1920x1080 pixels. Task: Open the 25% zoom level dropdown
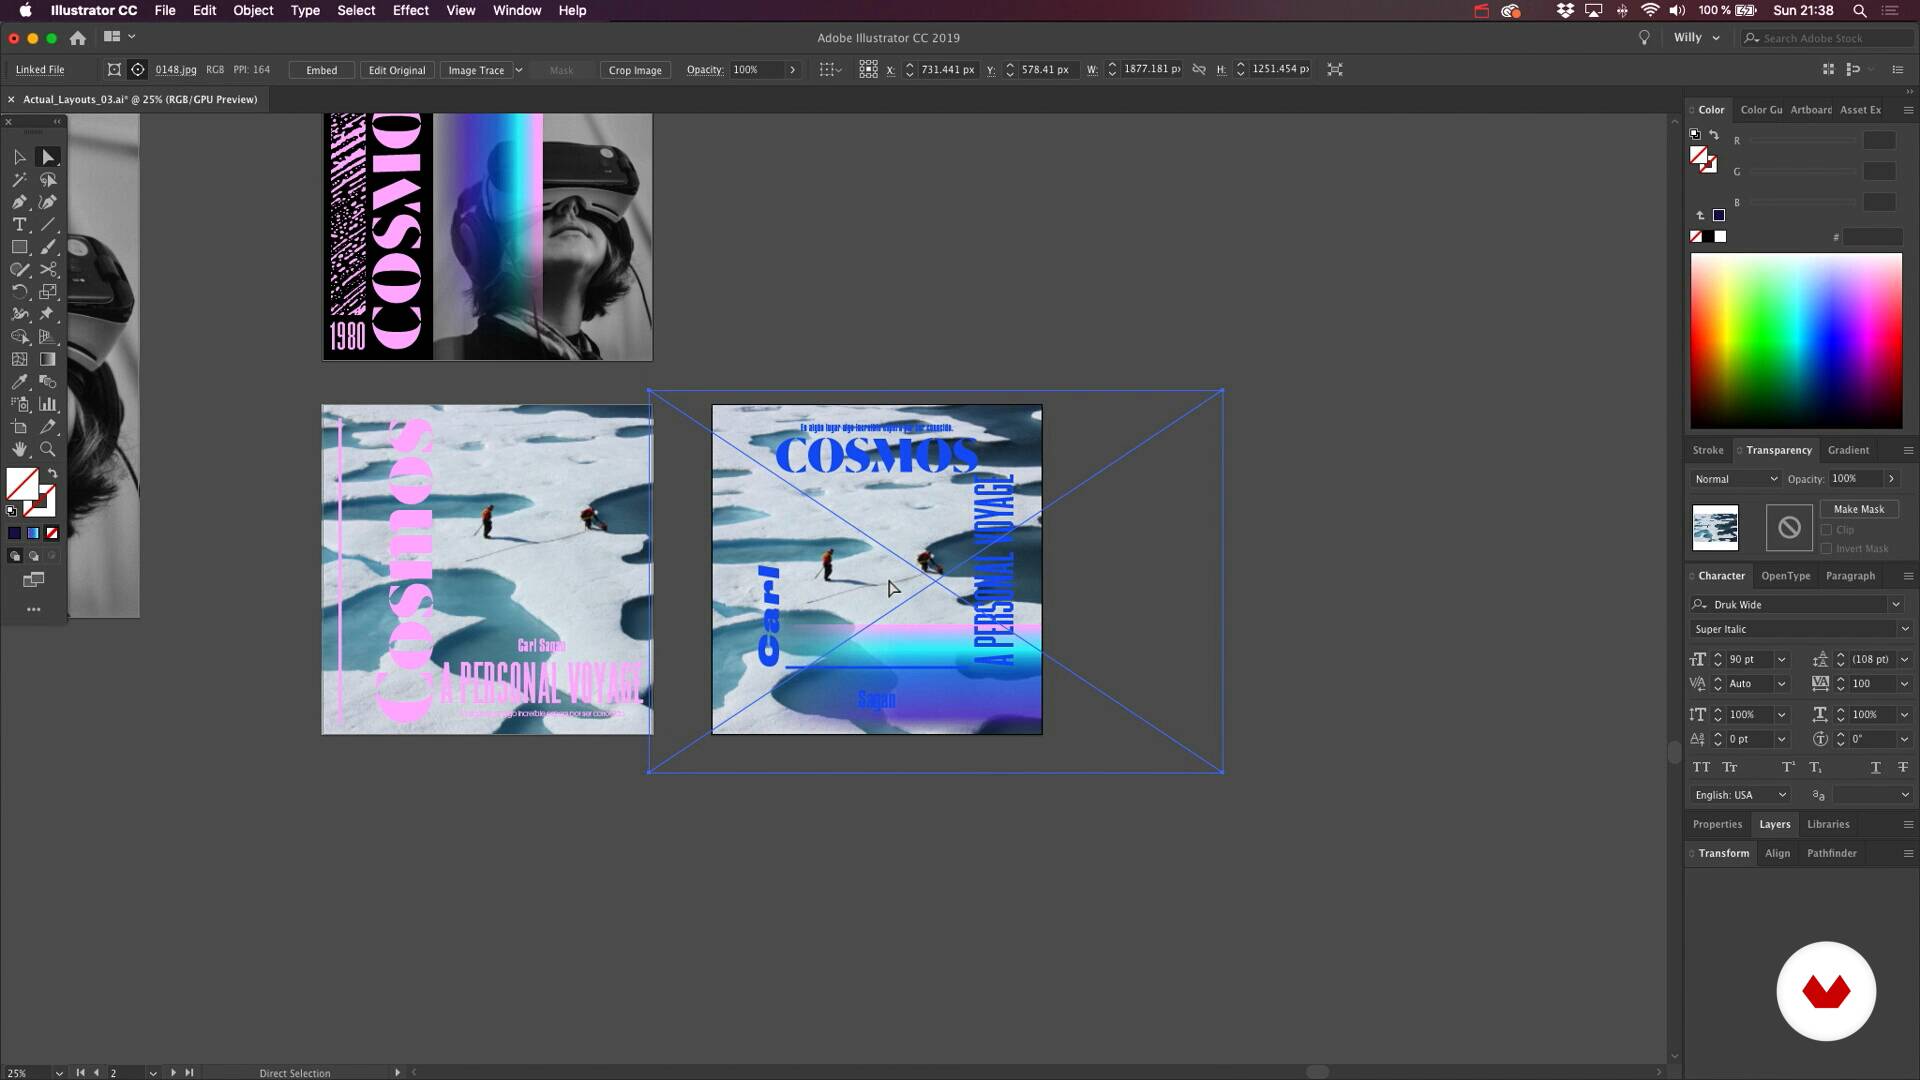coord(59,1073)
